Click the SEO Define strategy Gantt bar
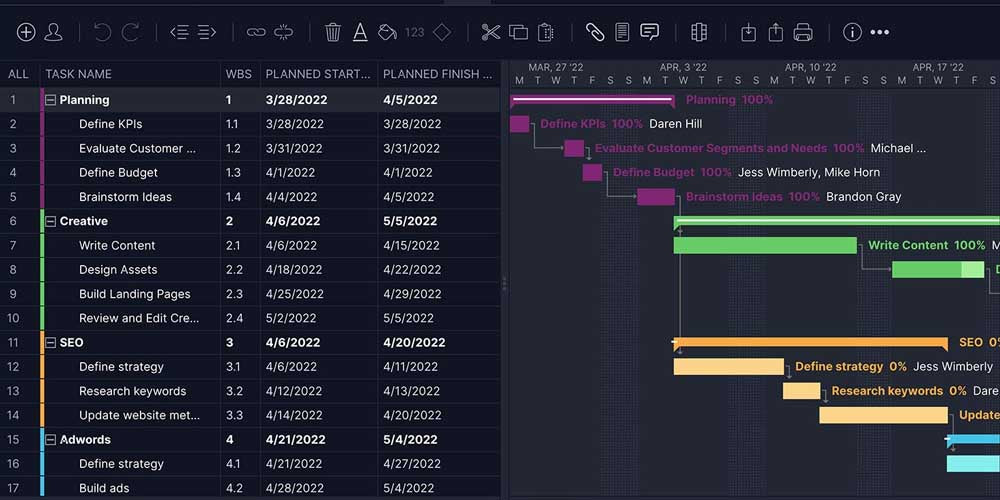1000x500 pixels. (729, 367)
